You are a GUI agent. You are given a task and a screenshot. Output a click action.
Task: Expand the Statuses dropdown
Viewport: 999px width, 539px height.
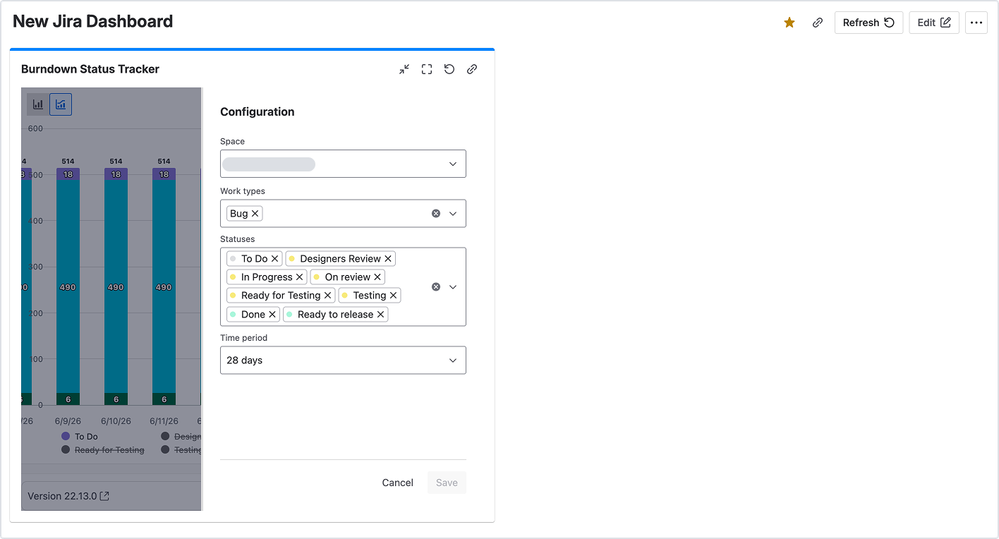point(453,287)
